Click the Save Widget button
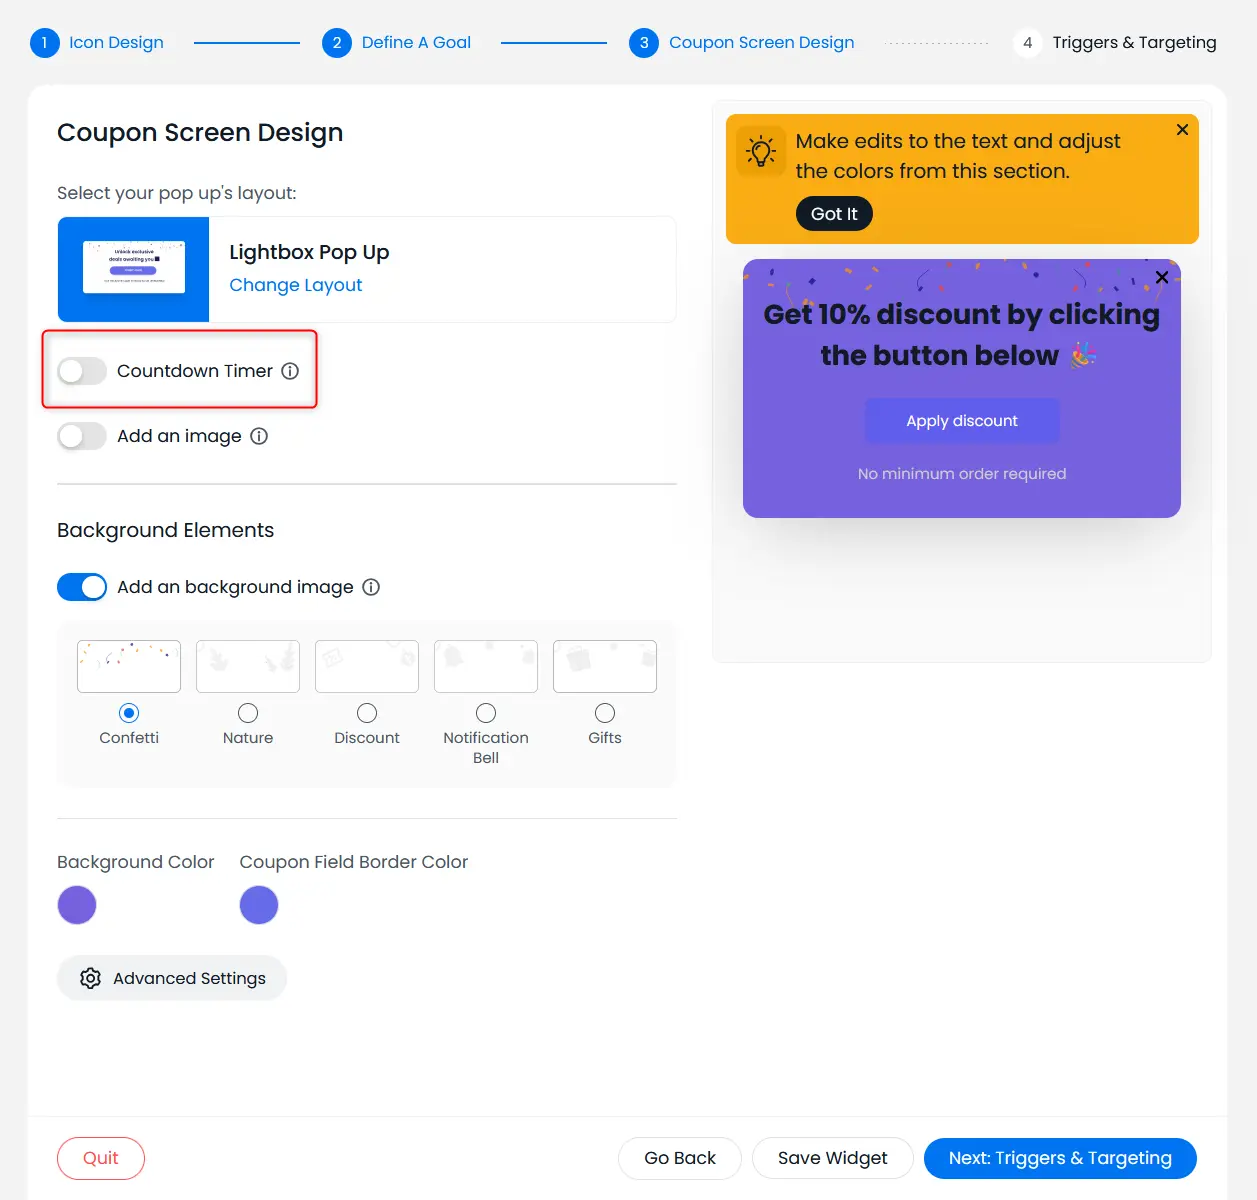 832,1158
